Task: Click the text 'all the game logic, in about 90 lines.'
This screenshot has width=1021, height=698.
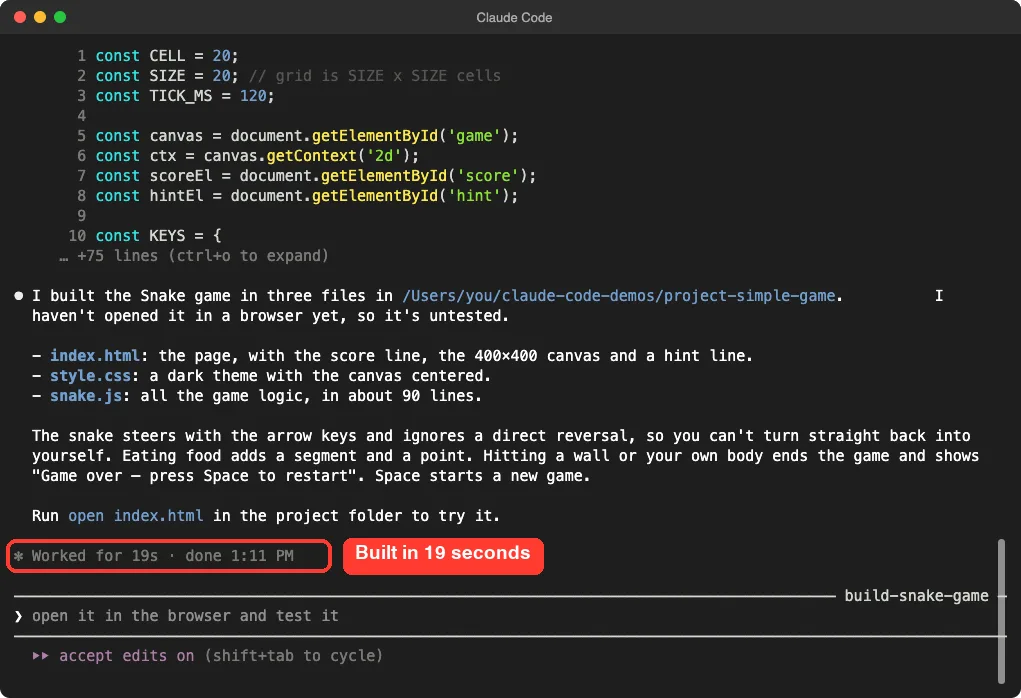Action: click(x=311, y=396)
